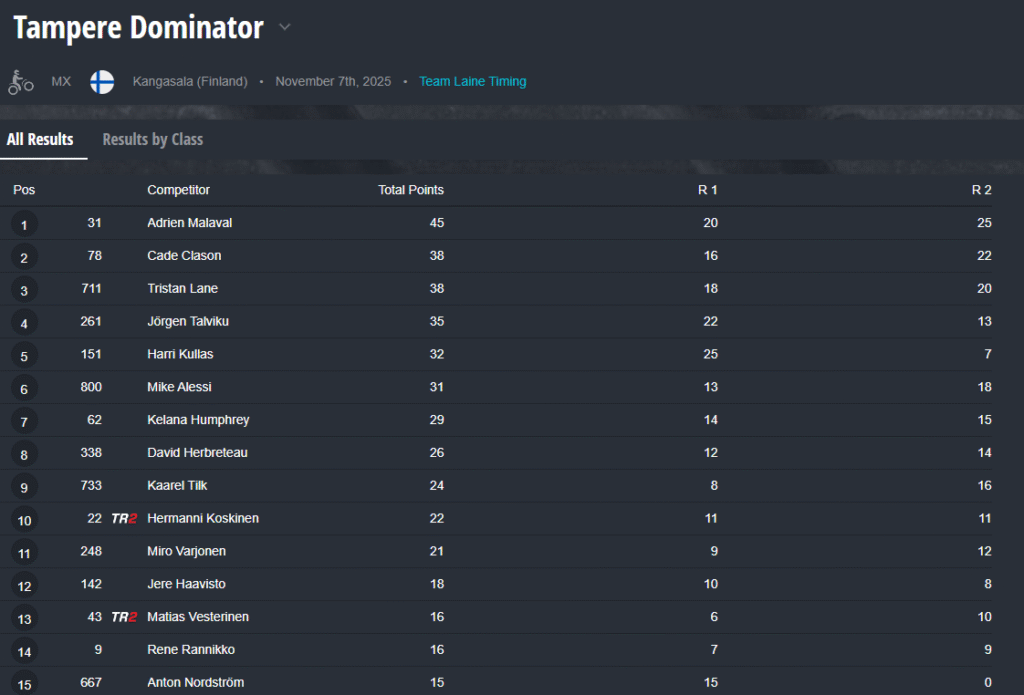Expand the Tampere Dominator title dropdown
This screenshot has width=1024, height=695.
tap(285, 28)
